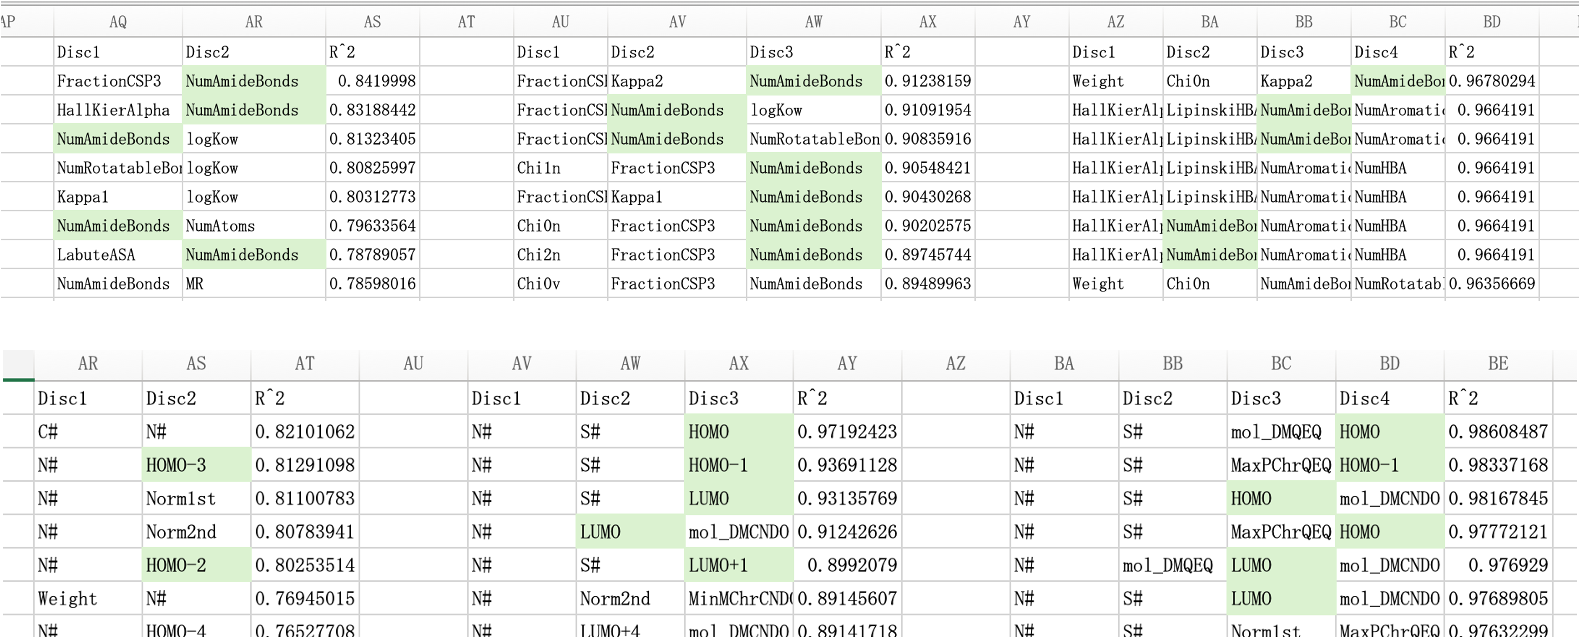
Task: Select the green HallKierAlpha row NumAmideBonds cell
Action: tap(254, 110)
